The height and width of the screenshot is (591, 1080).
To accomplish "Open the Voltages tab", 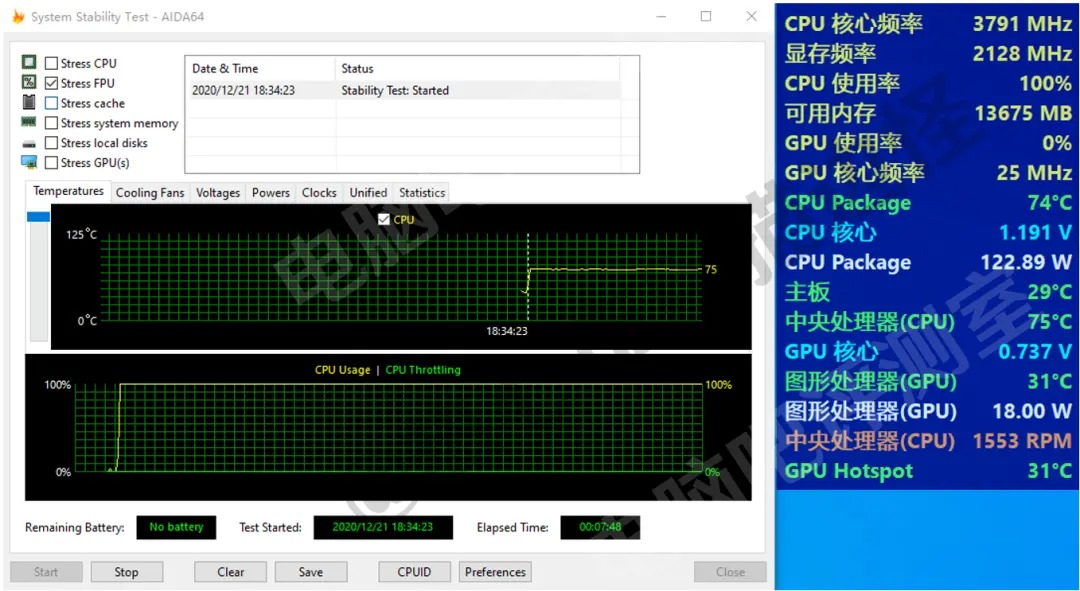I will [217, 192].
